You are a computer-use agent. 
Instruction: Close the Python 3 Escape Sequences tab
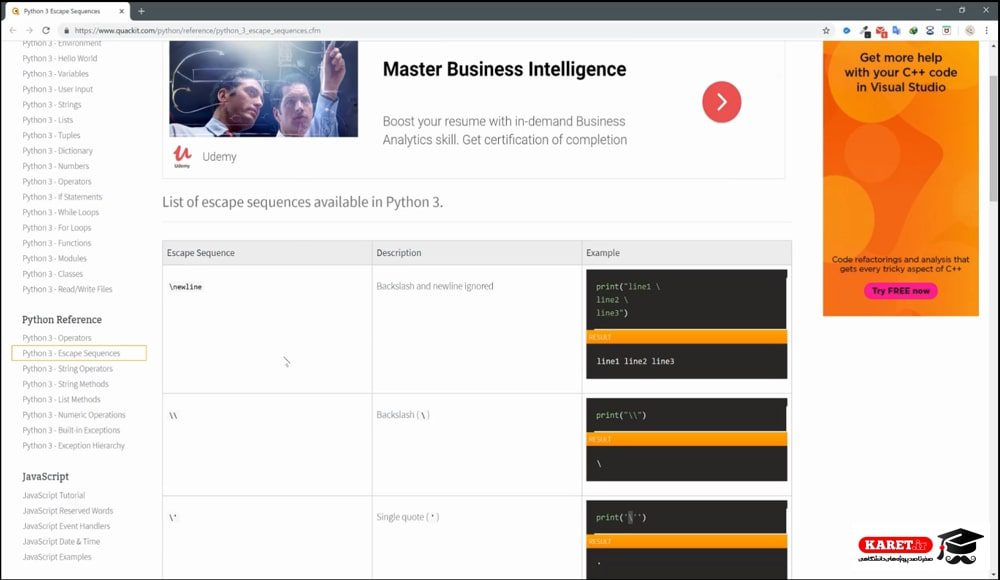[121, 11]
